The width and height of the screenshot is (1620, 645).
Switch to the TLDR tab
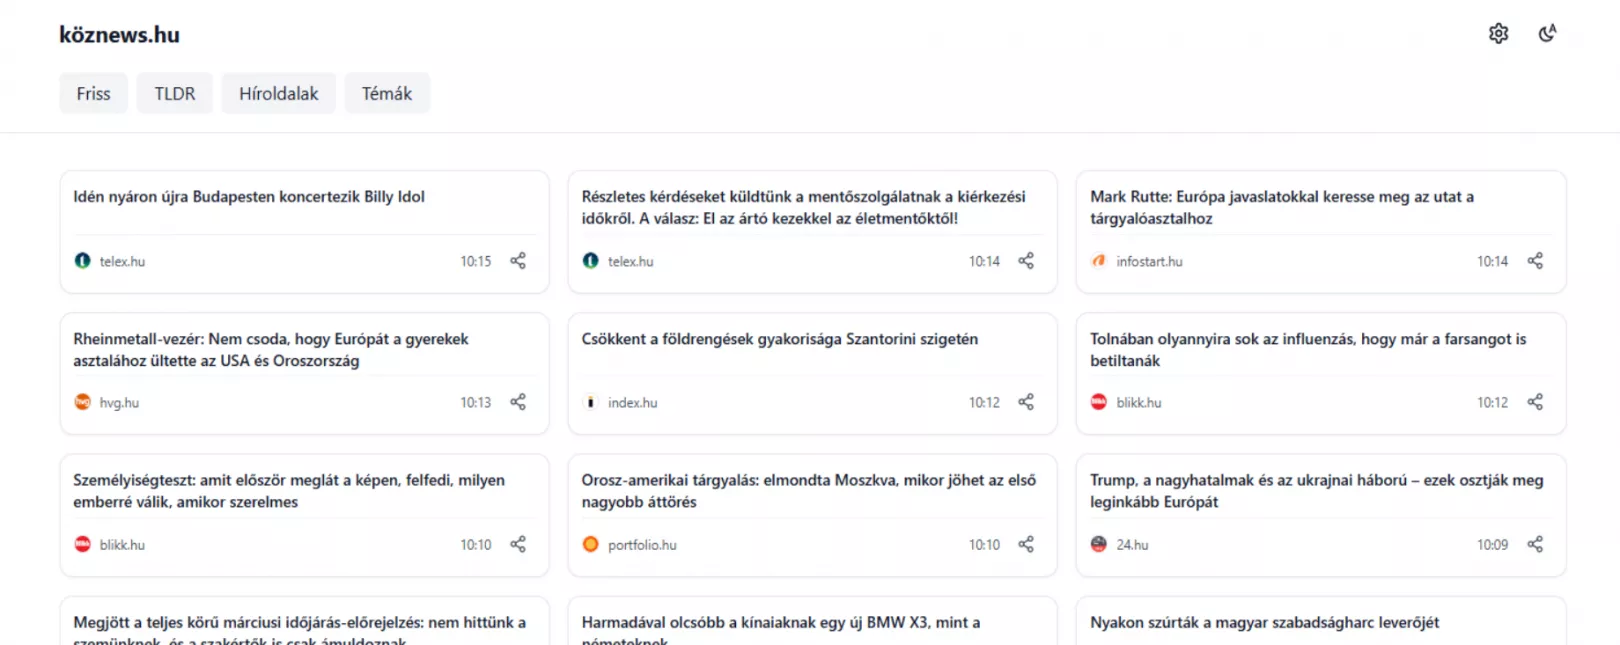pyautogui.click(x=175, y=93)
